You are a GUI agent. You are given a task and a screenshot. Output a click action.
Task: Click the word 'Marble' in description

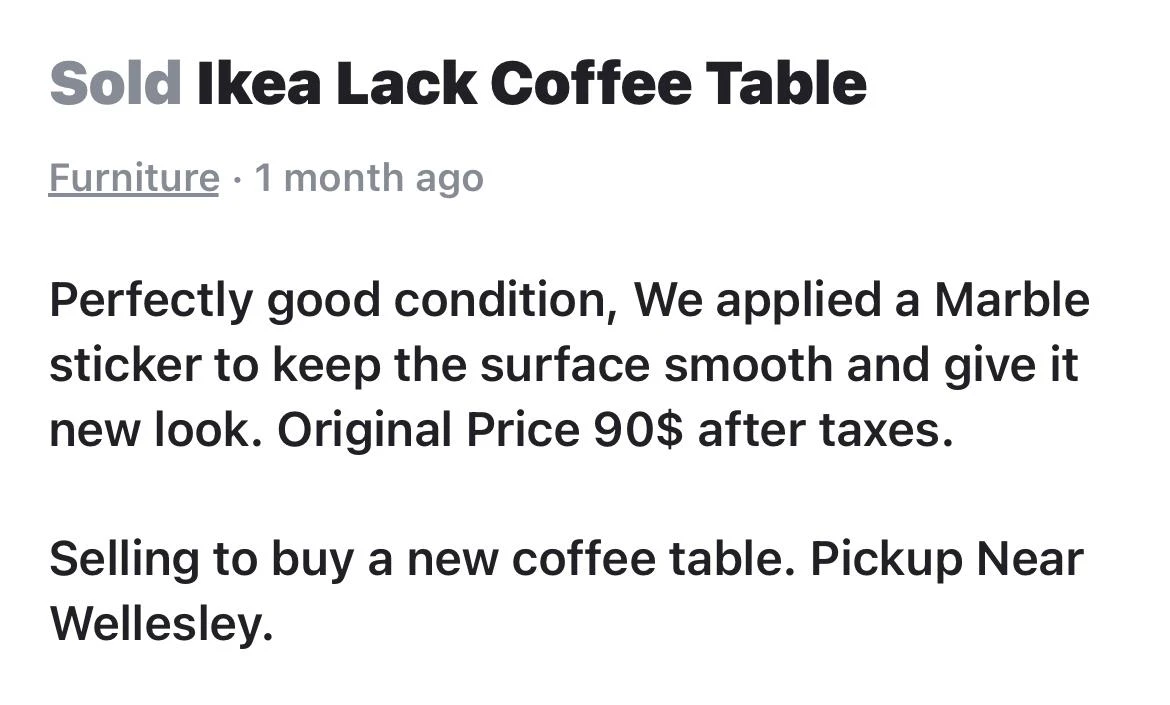(1011, 300)
